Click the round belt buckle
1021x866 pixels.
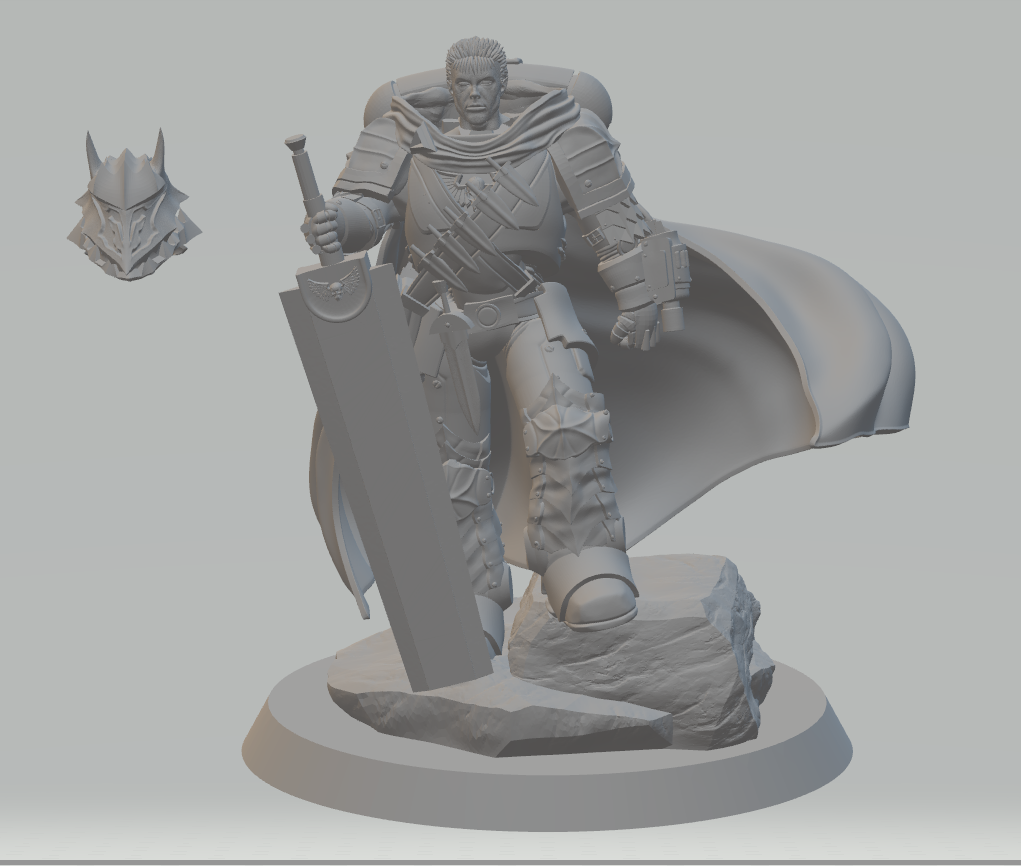(487, 316)
